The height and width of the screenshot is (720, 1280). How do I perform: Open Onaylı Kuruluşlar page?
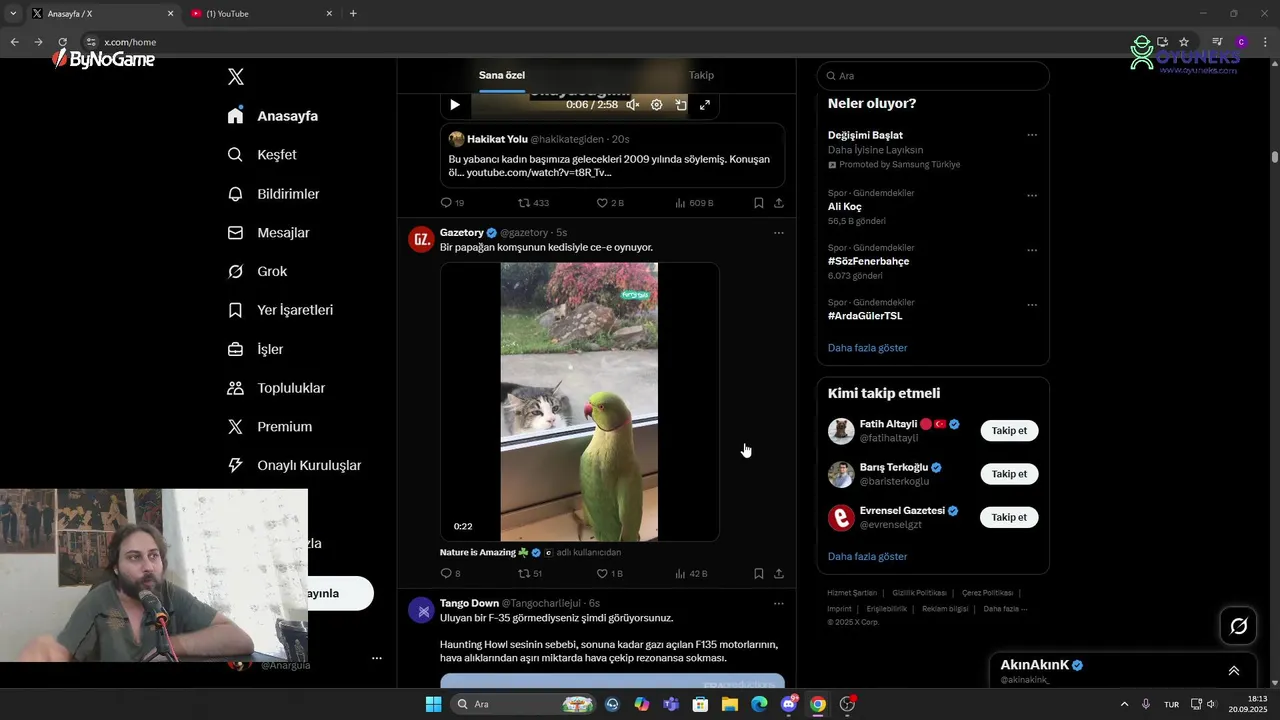click(x=294, y=465)
